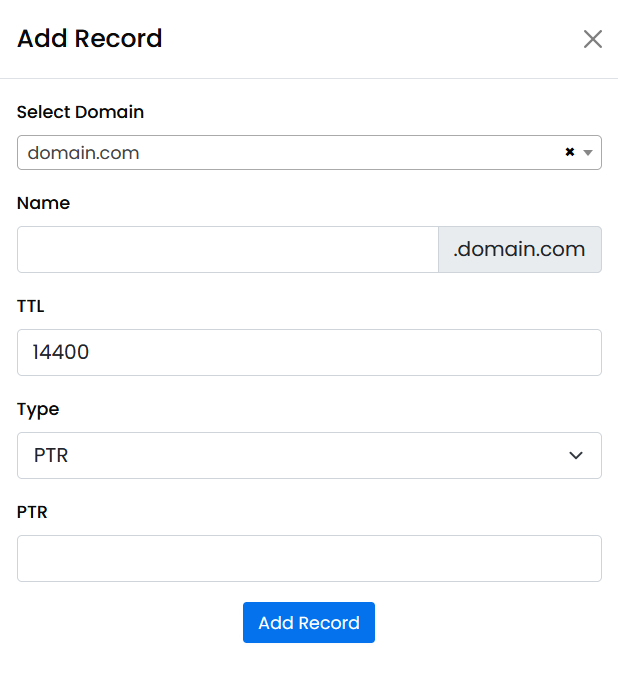Focus the Name input field
The image size is (618, 682).
227,249
